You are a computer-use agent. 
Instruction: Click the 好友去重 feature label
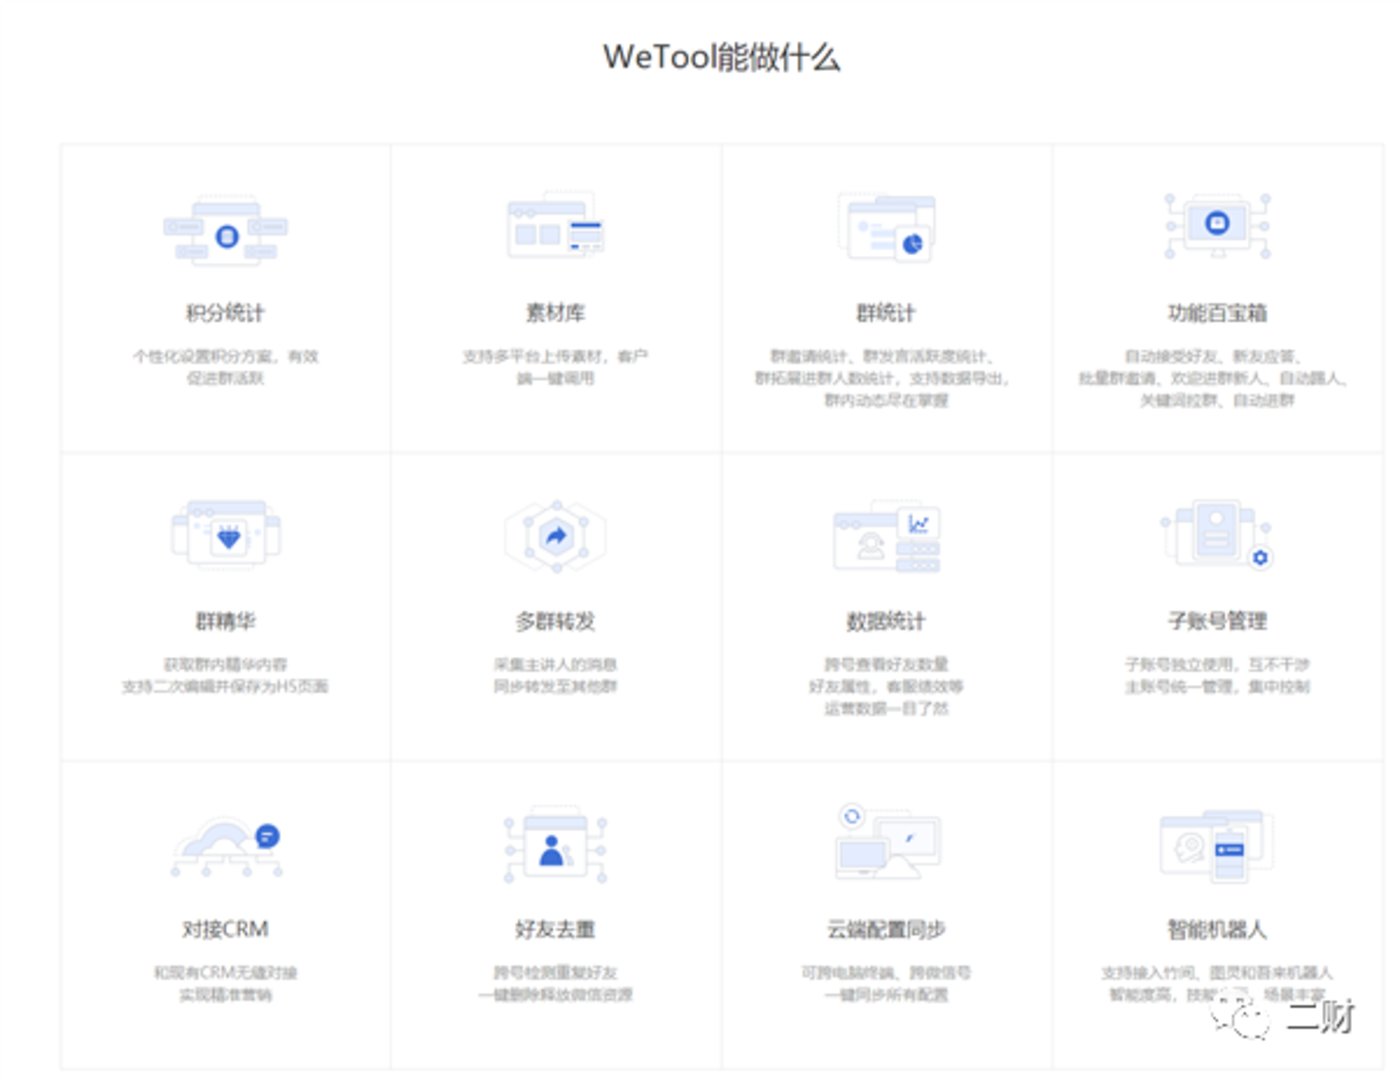[555, 928]
